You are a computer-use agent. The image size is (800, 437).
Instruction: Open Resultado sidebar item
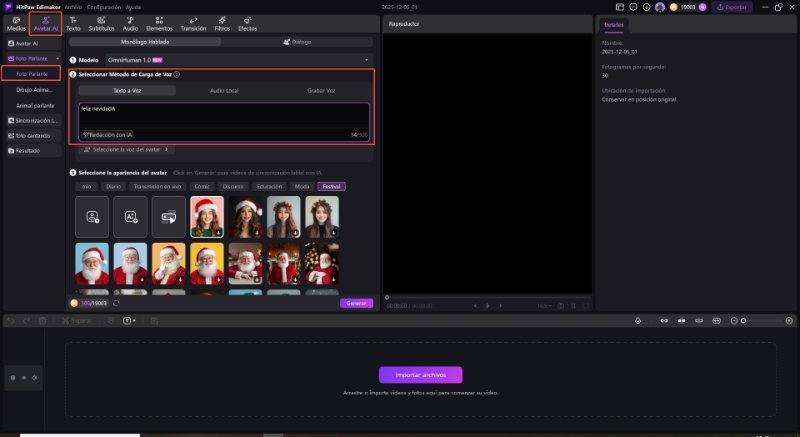point(33,150)
